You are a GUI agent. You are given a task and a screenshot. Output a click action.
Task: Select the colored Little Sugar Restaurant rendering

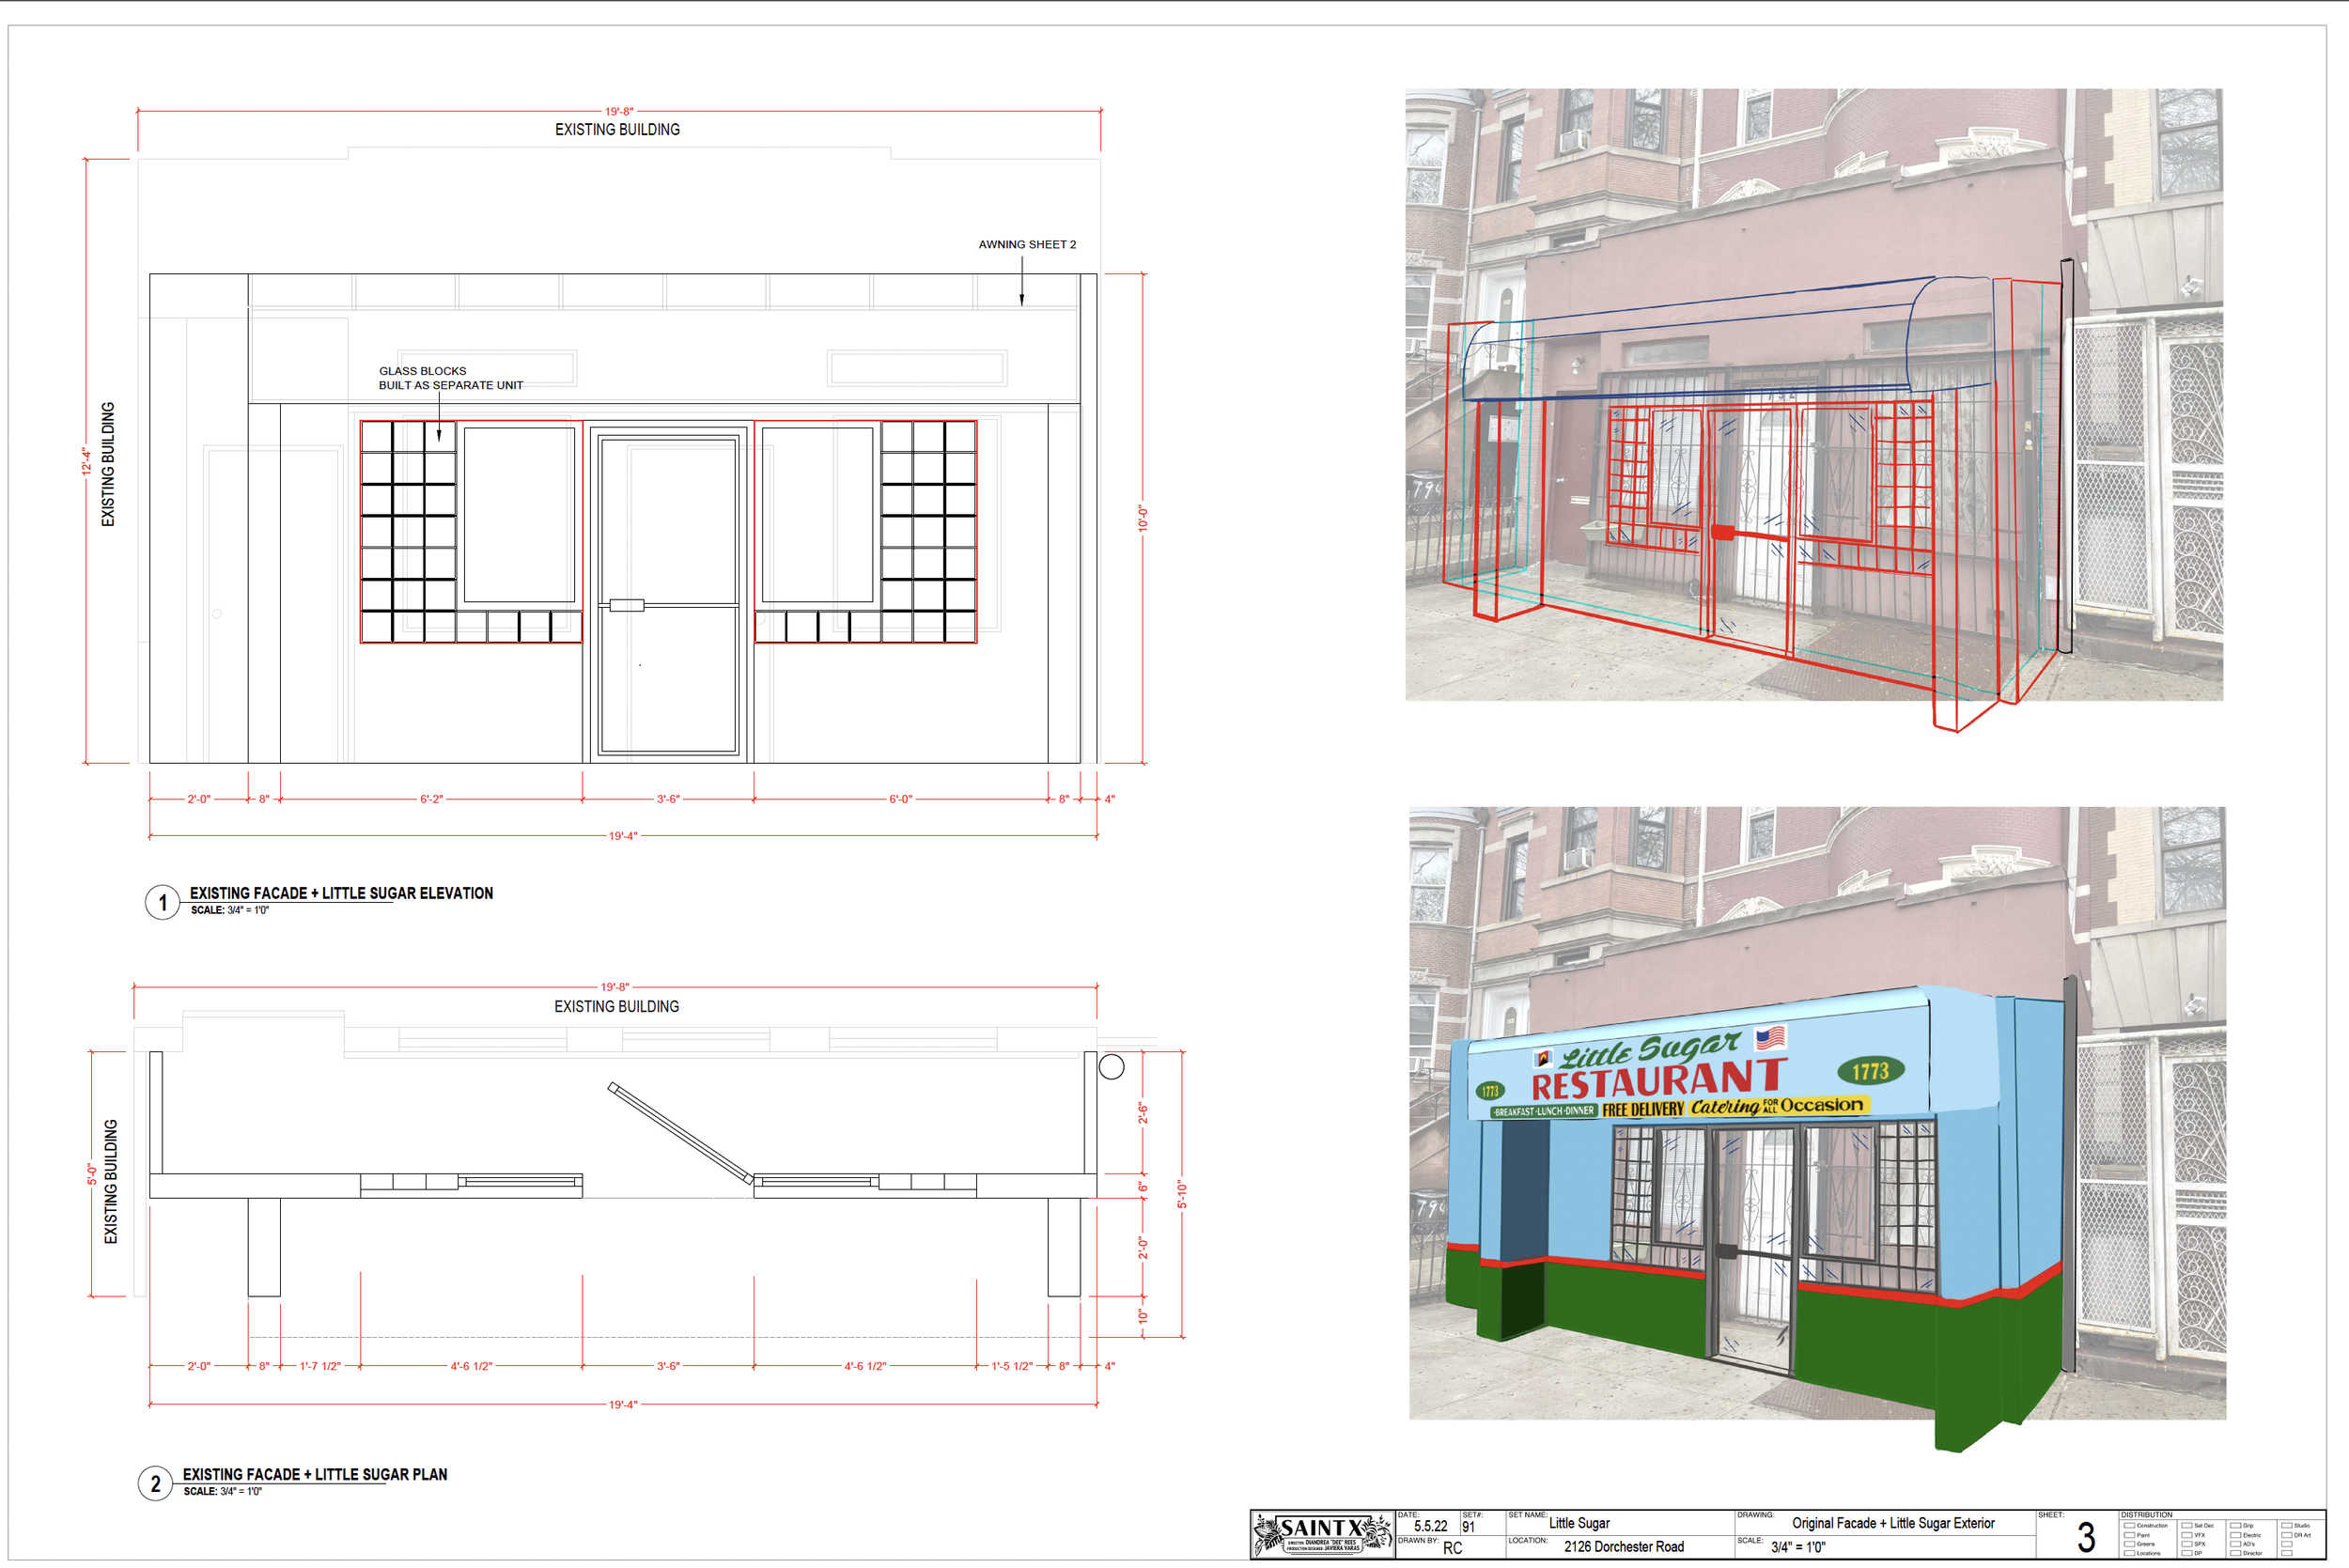(1817, 1113)
